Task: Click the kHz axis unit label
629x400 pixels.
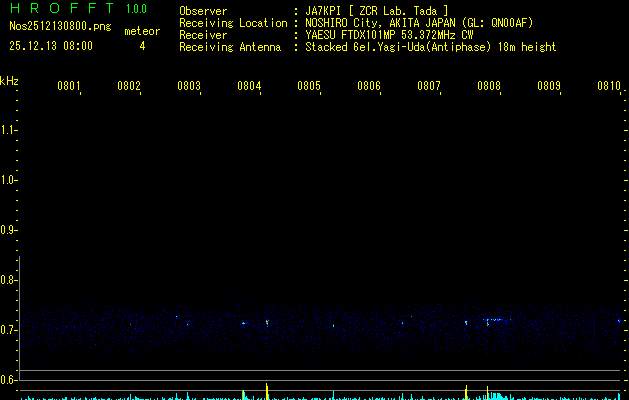Action: 9,80
